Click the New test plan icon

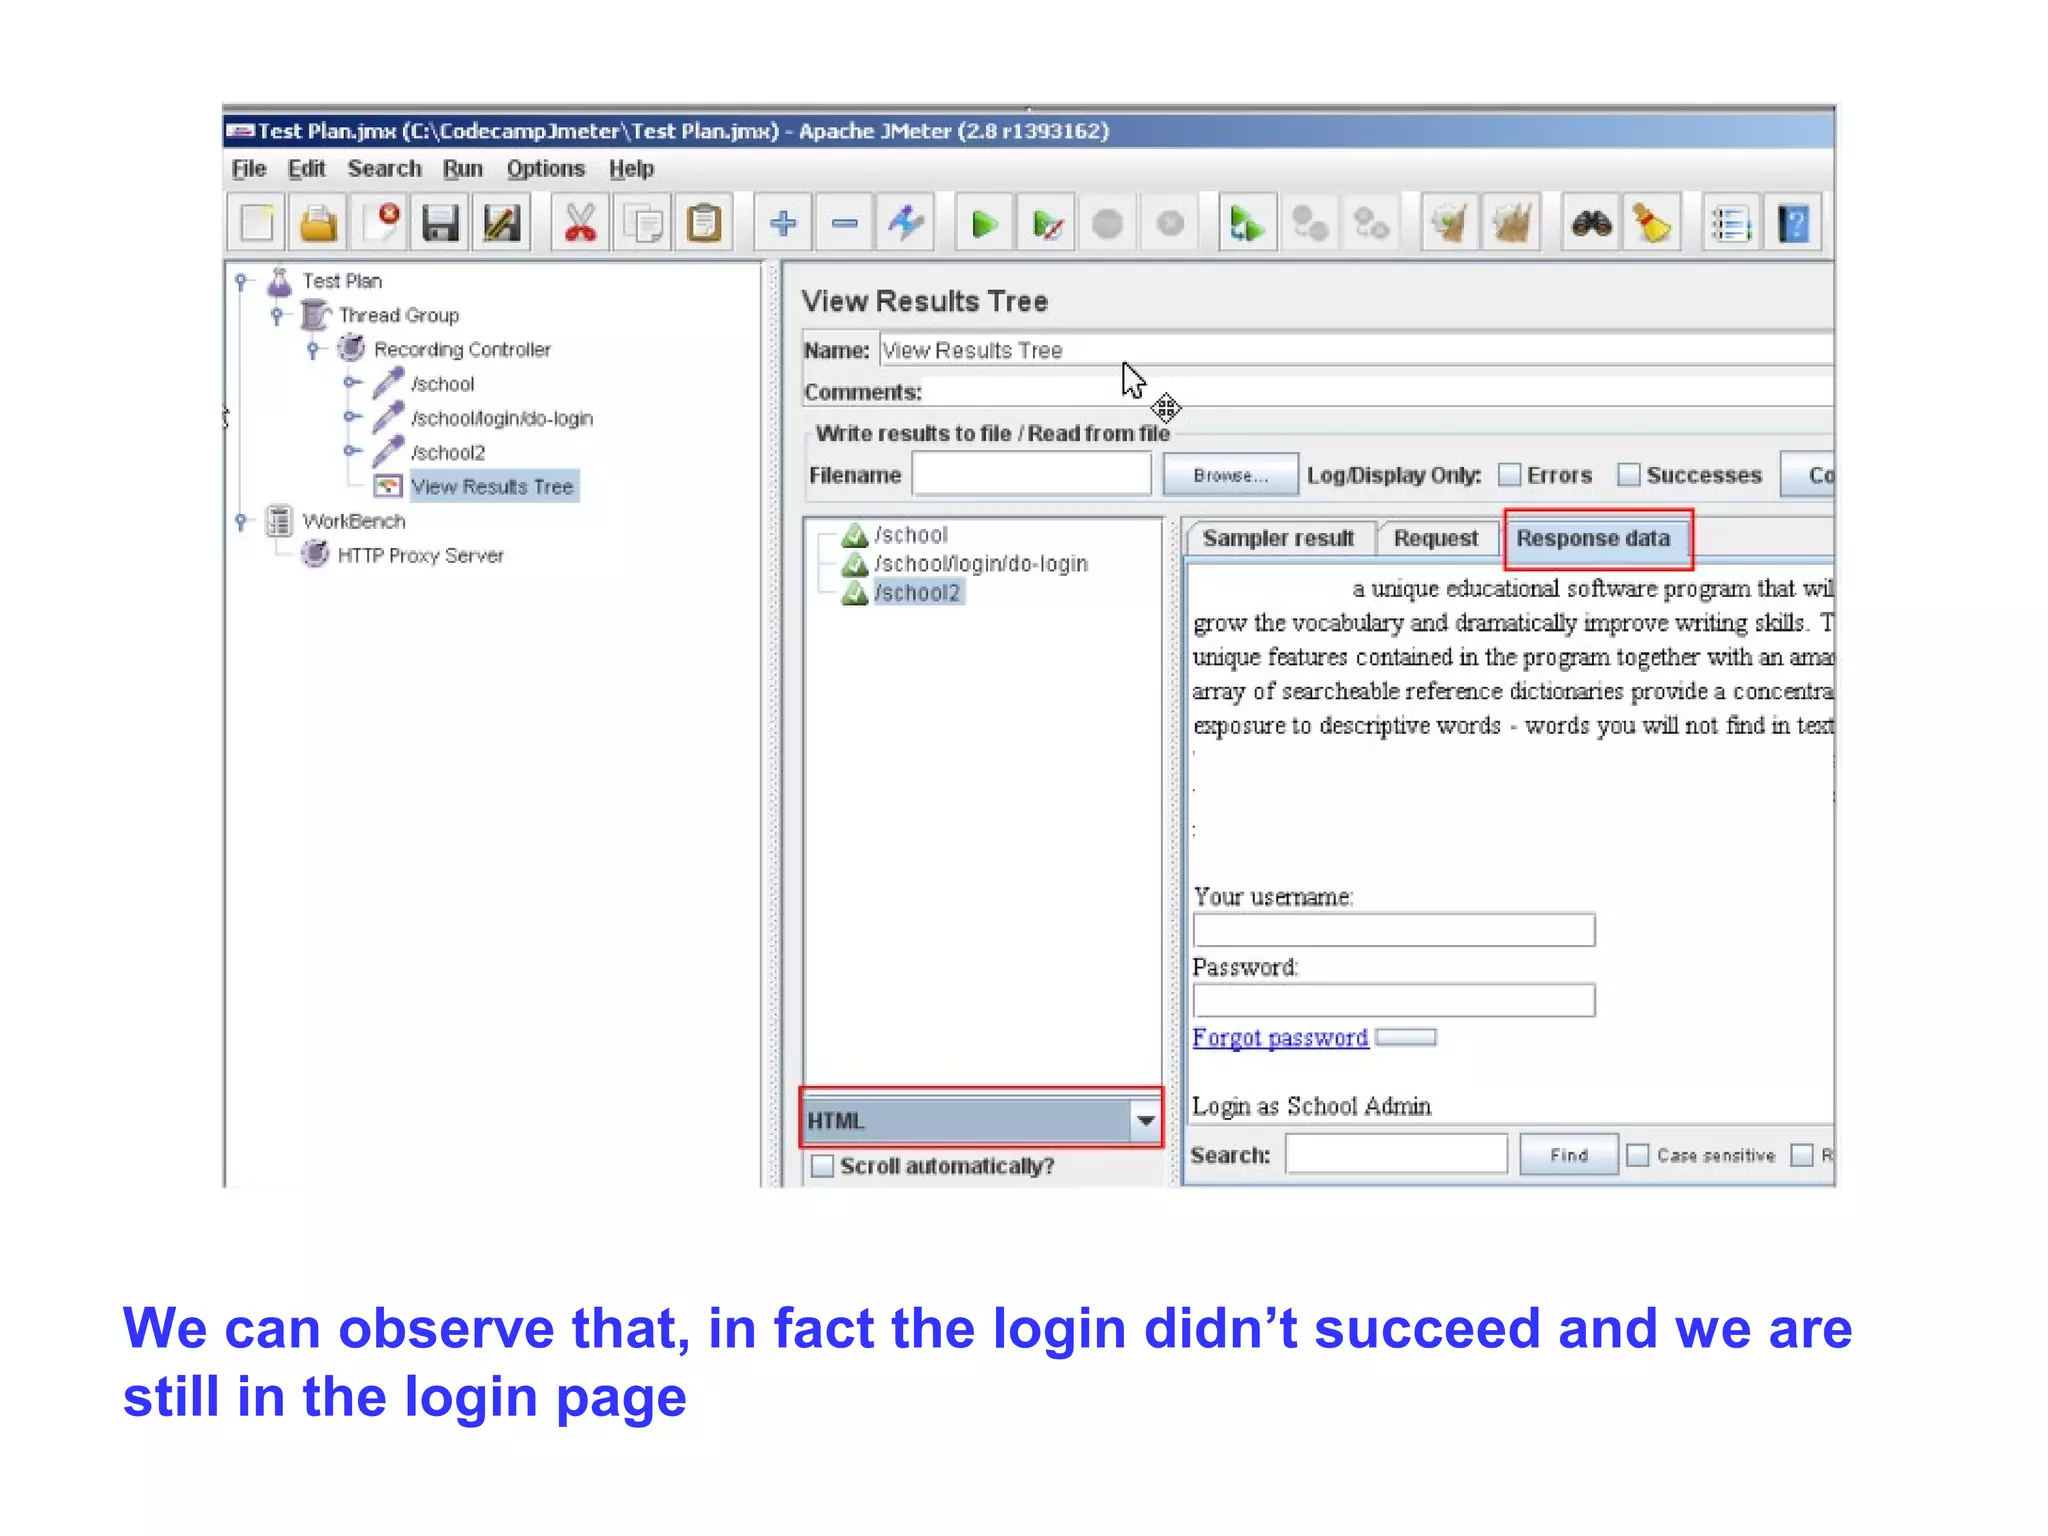click(x=257, y=222)
